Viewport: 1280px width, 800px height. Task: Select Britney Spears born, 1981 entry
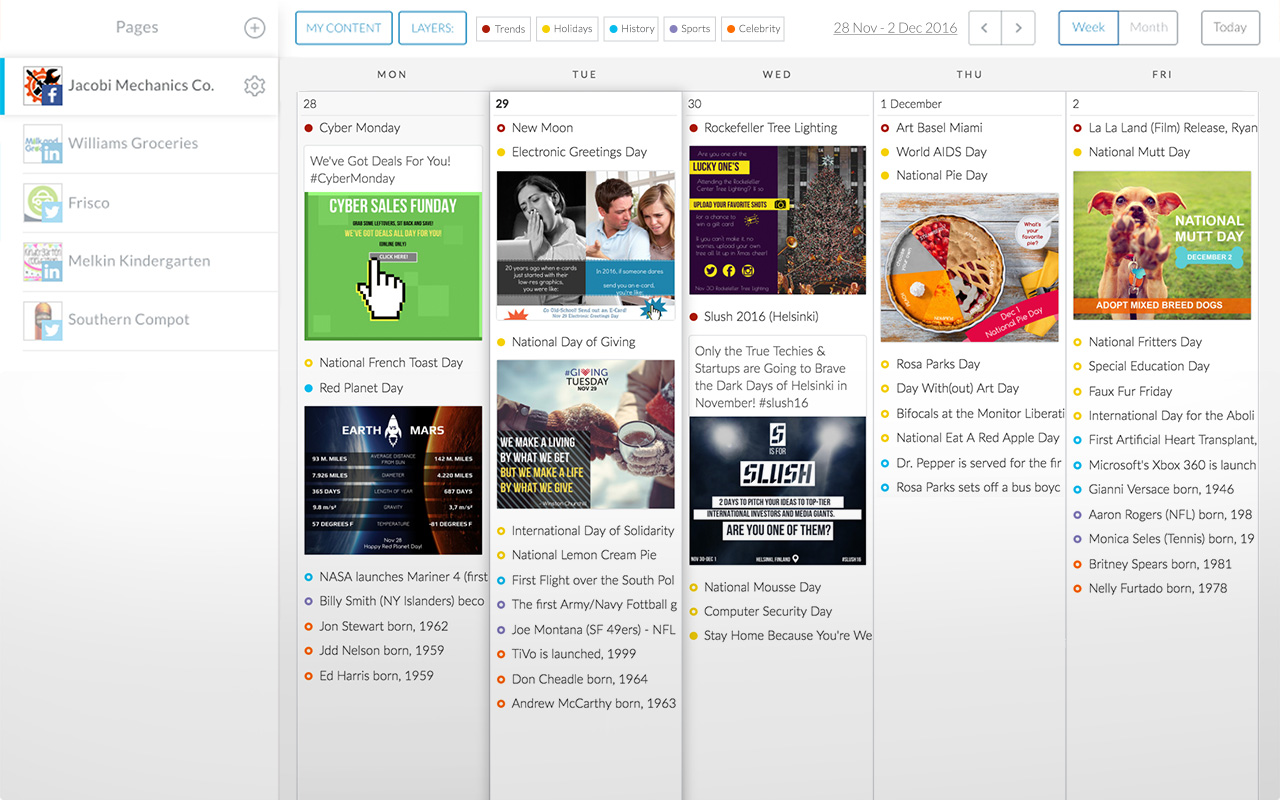pos(1160,564)
